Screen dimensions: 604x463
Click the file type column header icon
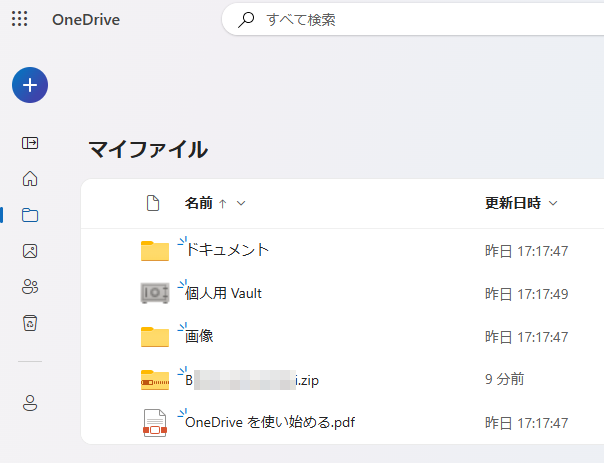(x=153, y=203)
